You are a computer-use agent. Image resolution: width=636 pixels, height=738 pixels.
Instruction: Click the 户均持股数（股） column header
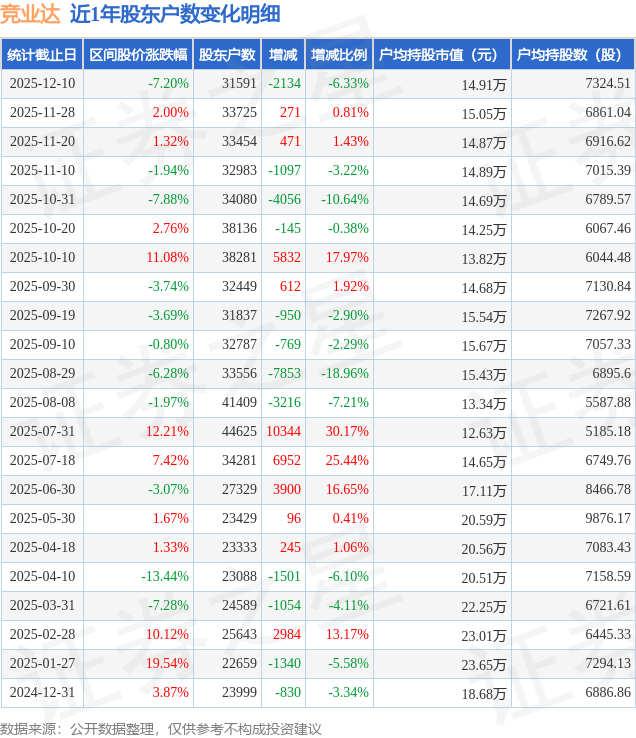pyautogui.click(x=573, y=55)
